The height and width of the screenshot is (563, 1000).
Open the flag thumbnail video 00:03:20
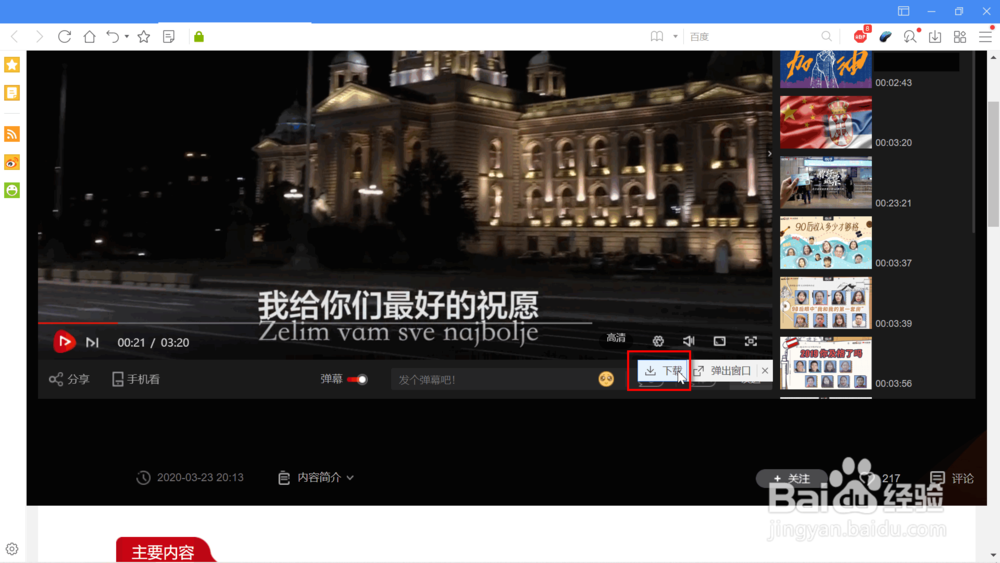click(x=826, y=122)
